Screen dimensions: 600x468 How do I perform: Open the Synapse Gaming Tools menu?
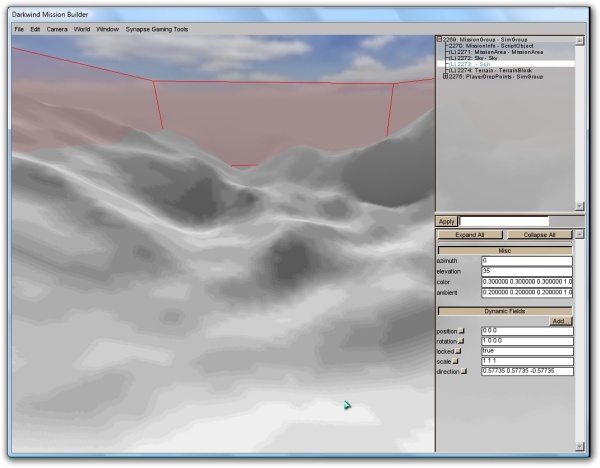click(x=156, y=29)
